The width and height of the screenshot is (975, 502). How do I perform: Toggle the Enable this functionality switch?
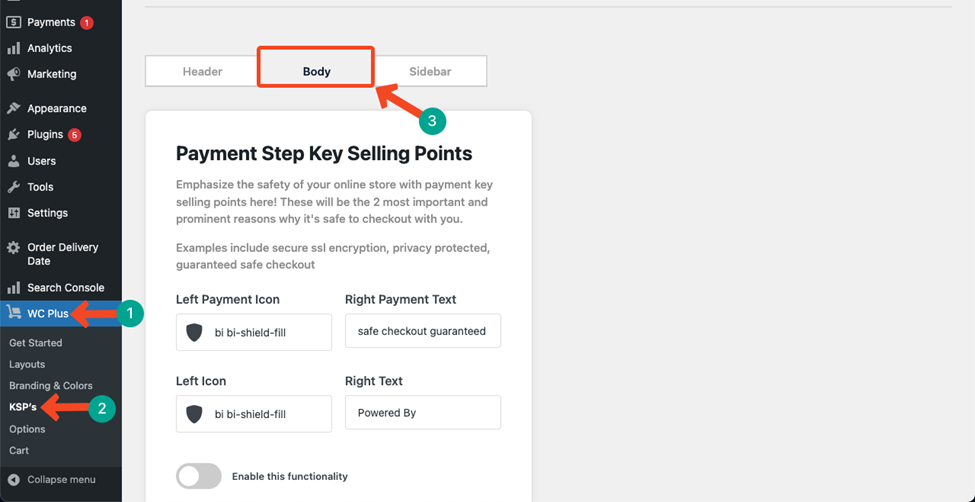click(x=199, y=476)
